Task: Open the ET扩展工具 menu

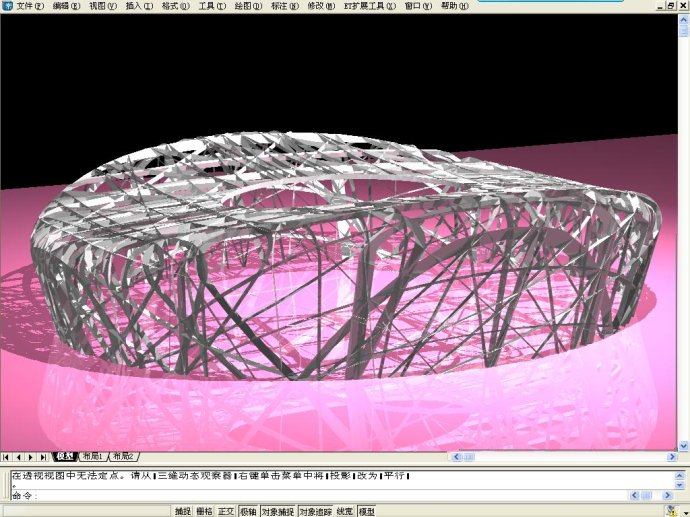Action: pos(368,6)
